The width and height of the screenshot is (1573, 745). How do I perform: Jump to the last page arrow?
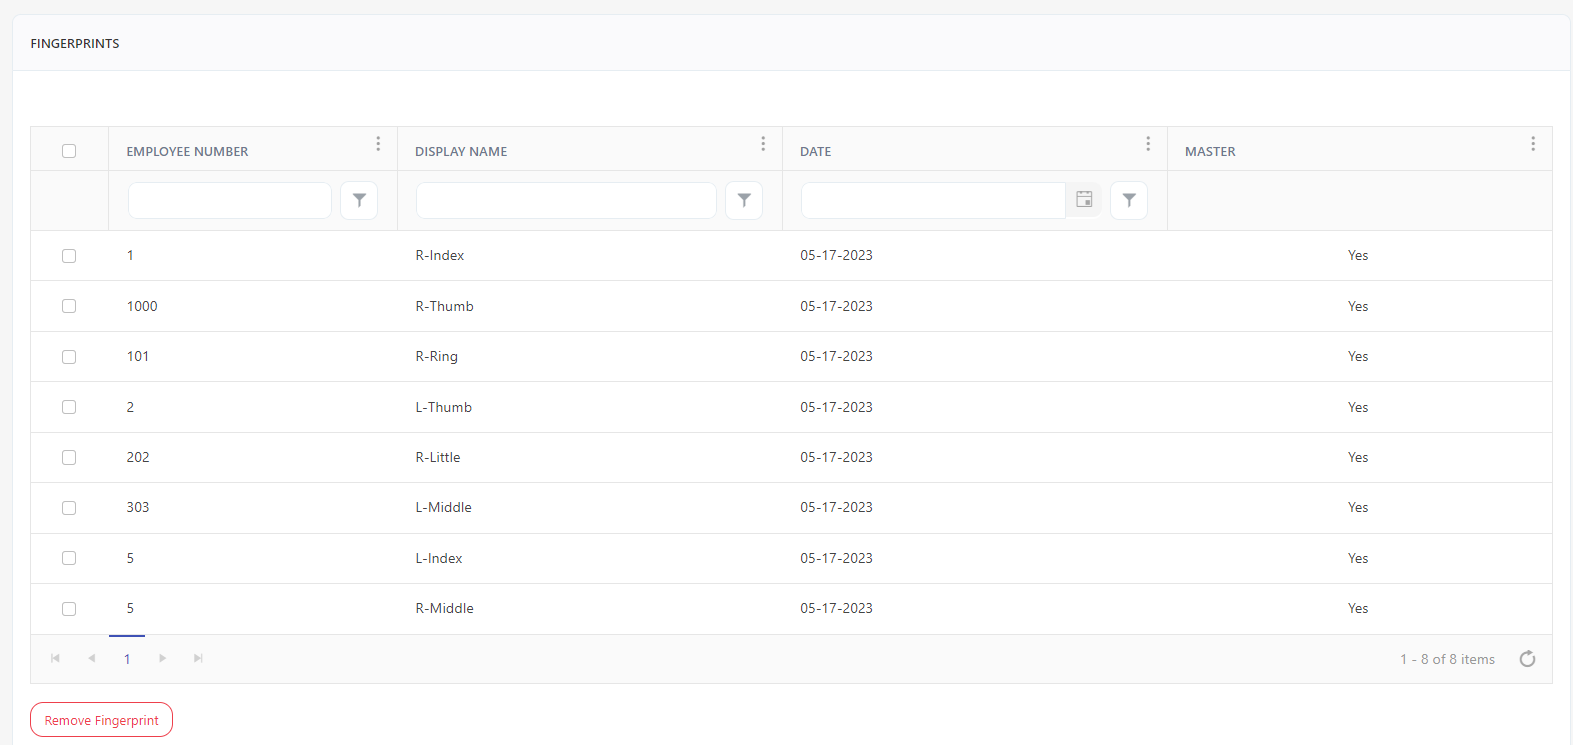click(x=198, y=658)
